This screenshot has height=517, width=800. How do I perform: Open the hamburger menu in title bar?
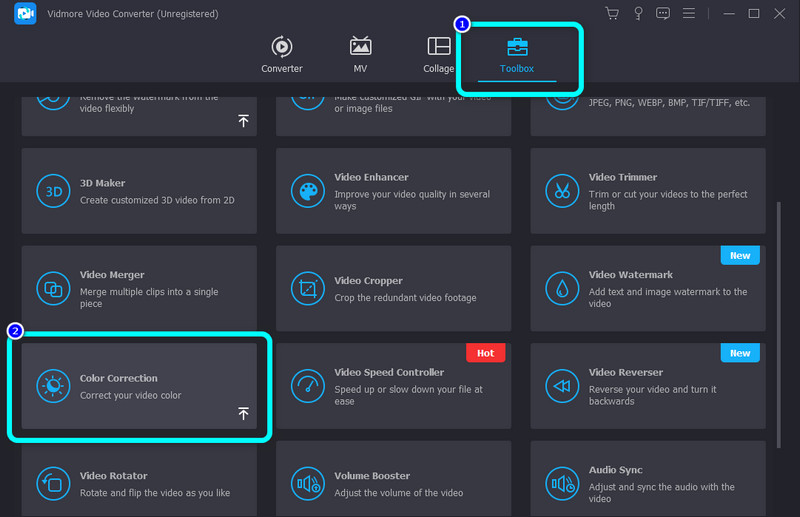689,13
